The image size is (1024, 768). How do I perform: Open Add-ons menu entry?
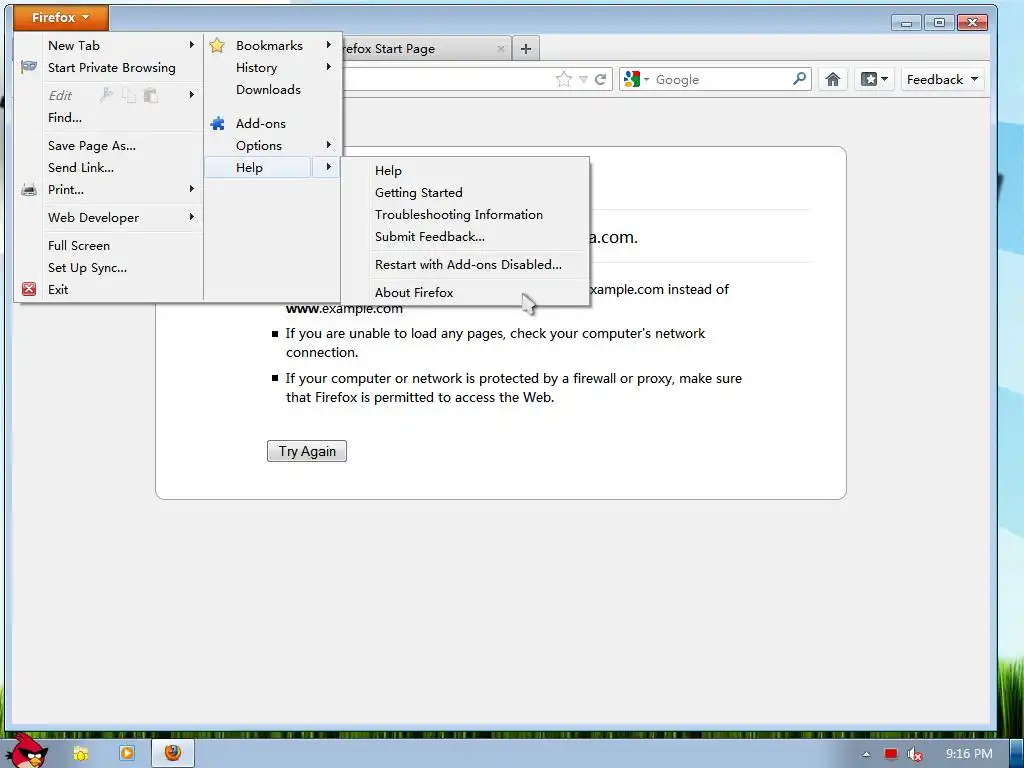pyautogui.click(x=261, y=123)
